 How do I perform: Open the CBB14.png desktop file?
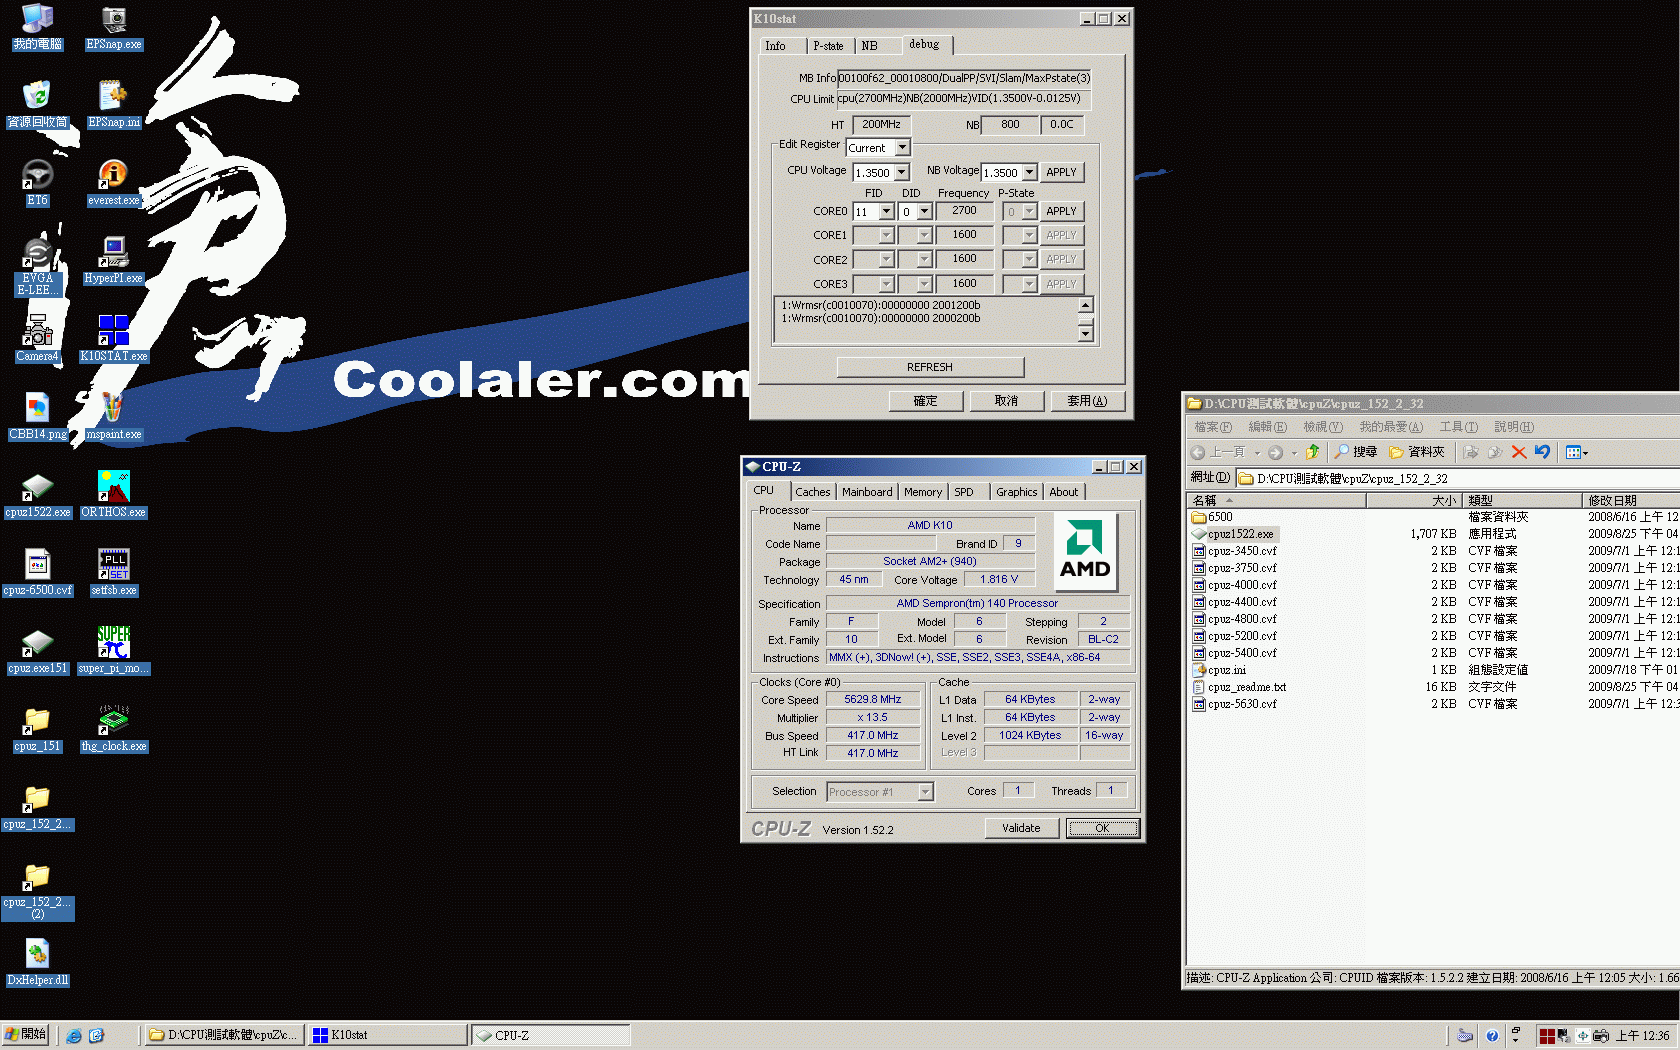tap(37, 417)
